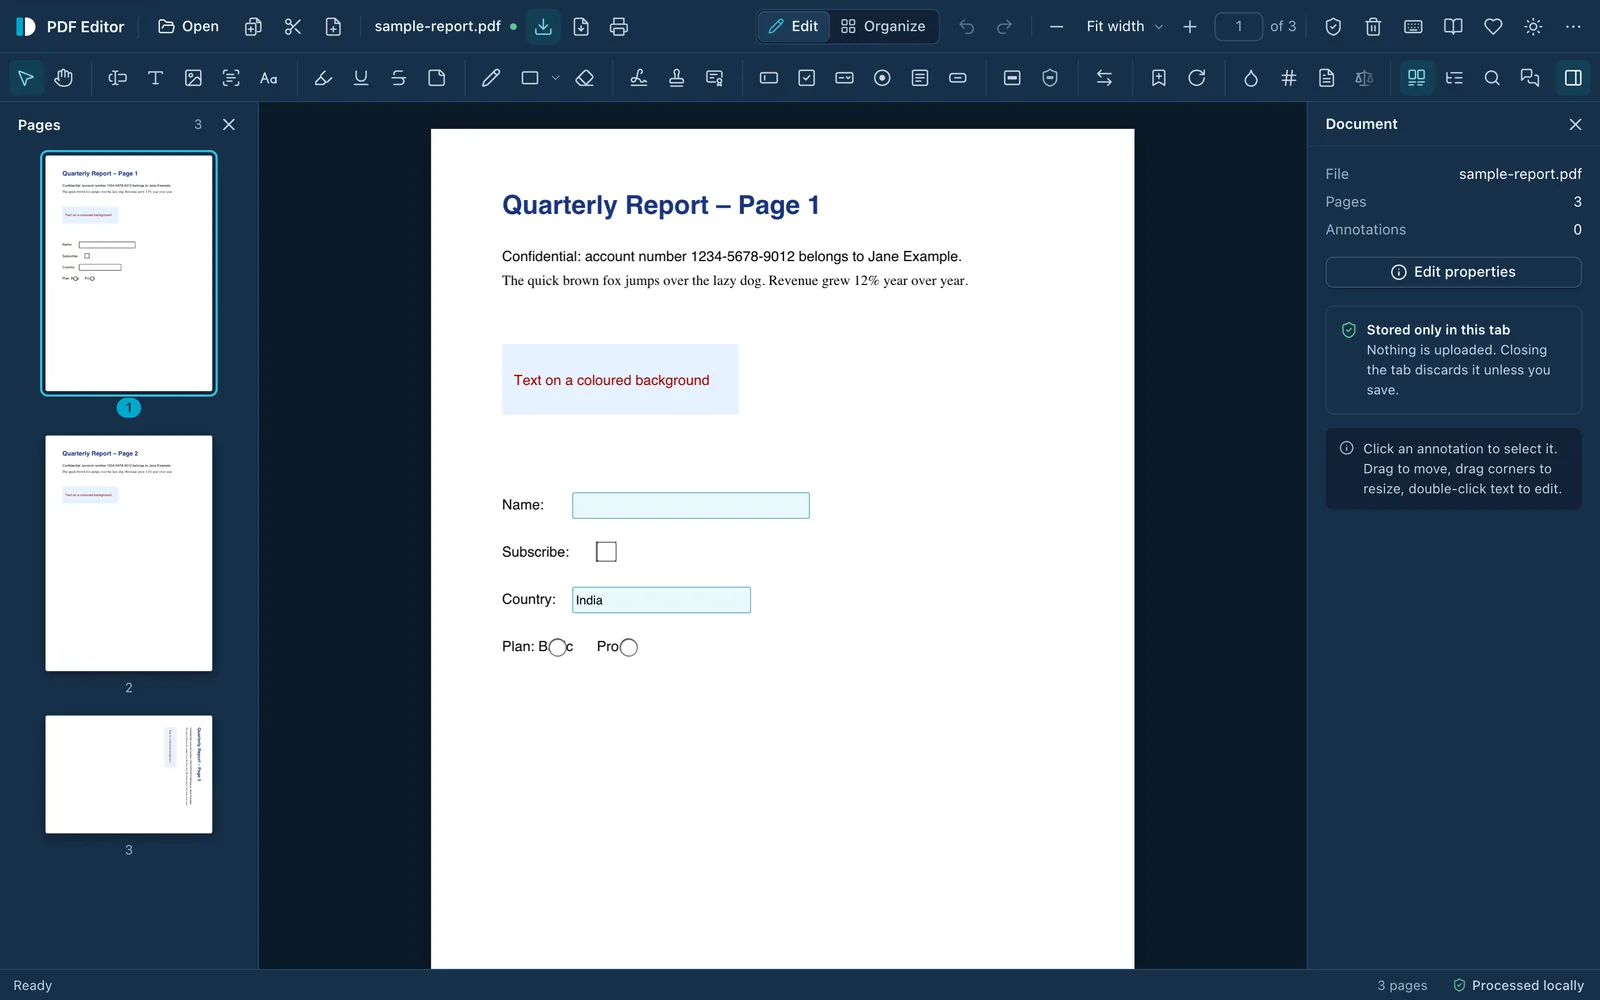Image resolution: width=1600 pixels, height=1000 pixels.
Task: Add a checkbox form field tool
Action: click(807, 78)
